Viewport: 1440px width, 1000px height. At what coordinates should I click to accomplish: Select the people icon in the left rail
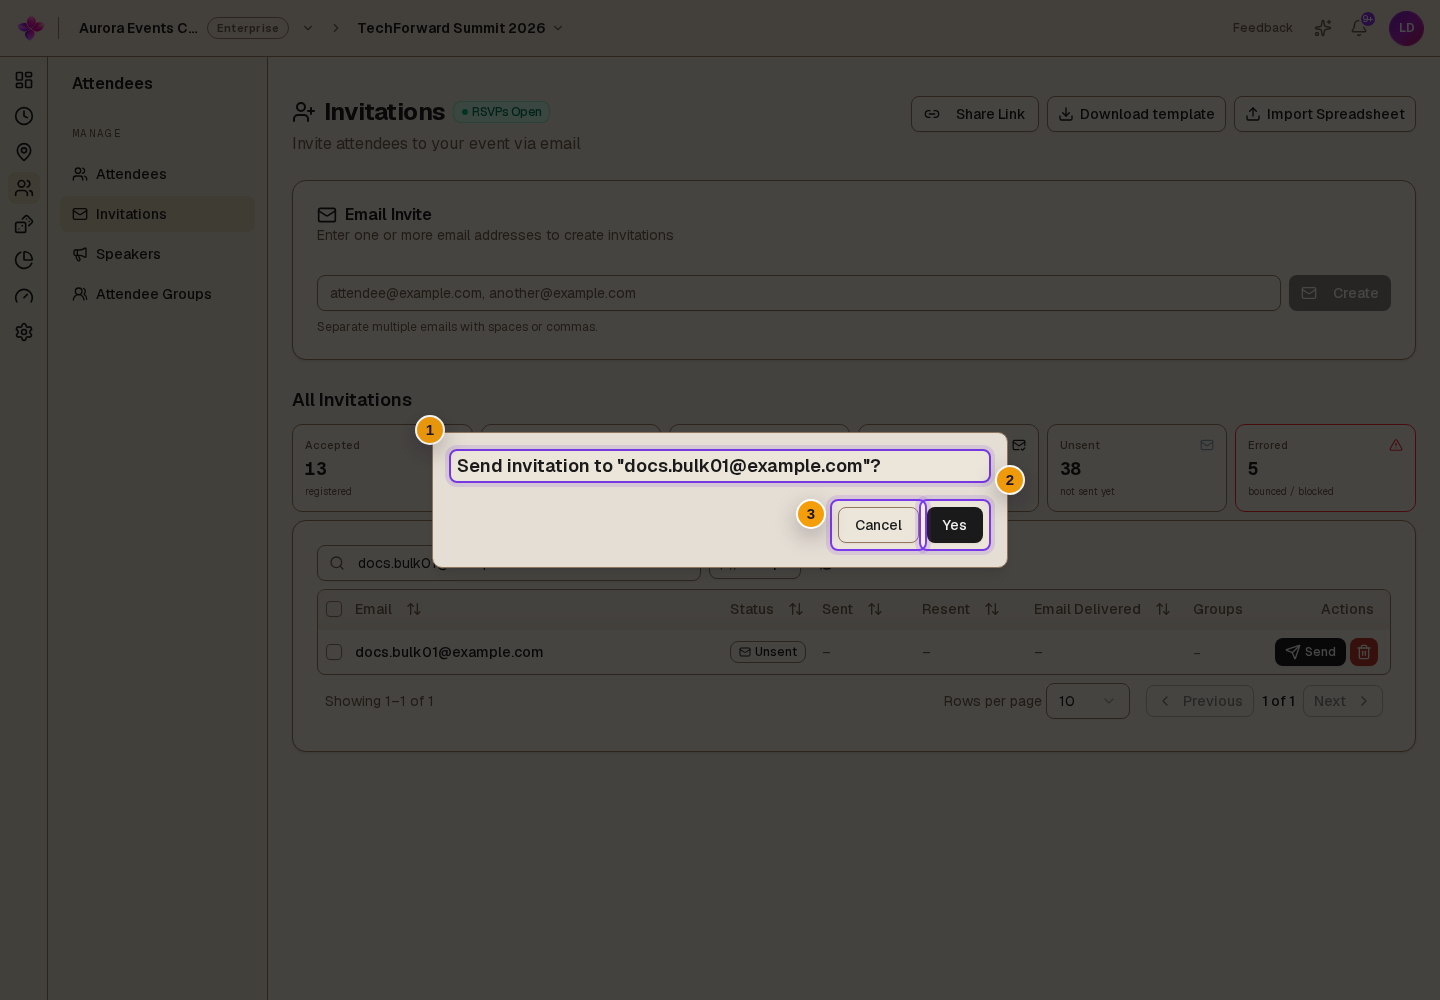(24, 188)
